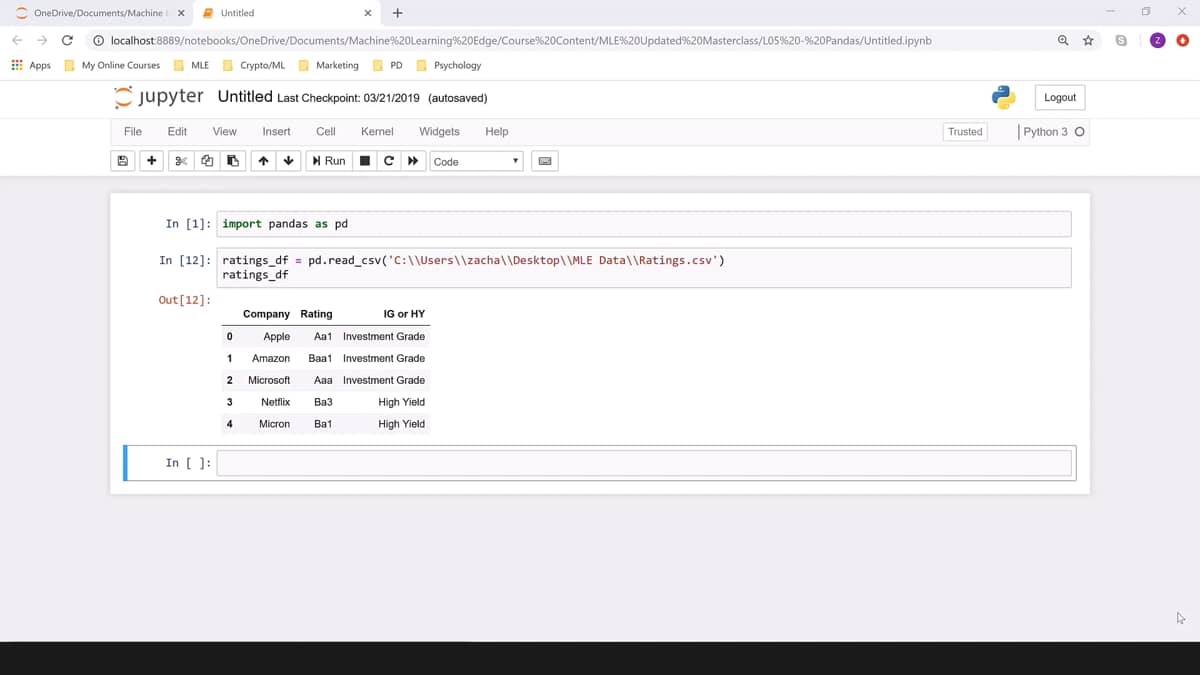Click the Company column header
Viewport: 1200px width, 675px height.
pos(266,314)
